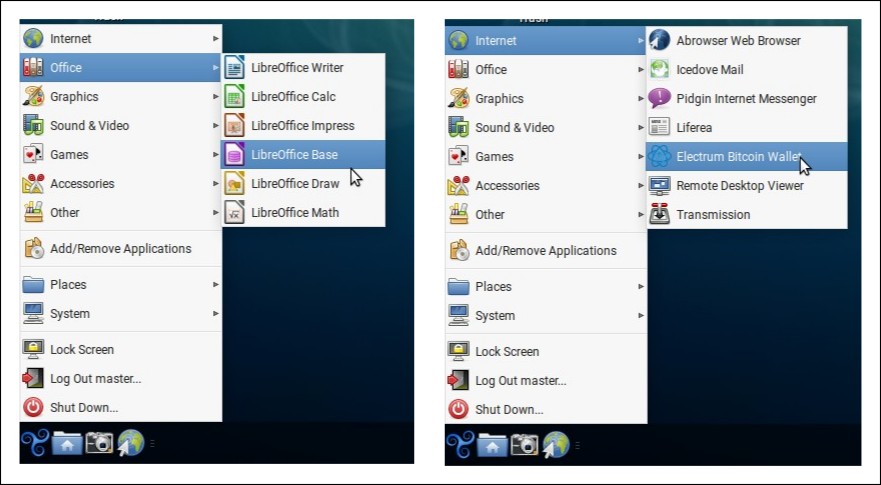The height and width of the screenshot is (485, 881).
Task: Select the LibreOffice Base database icon
Action: pos(234,155)
